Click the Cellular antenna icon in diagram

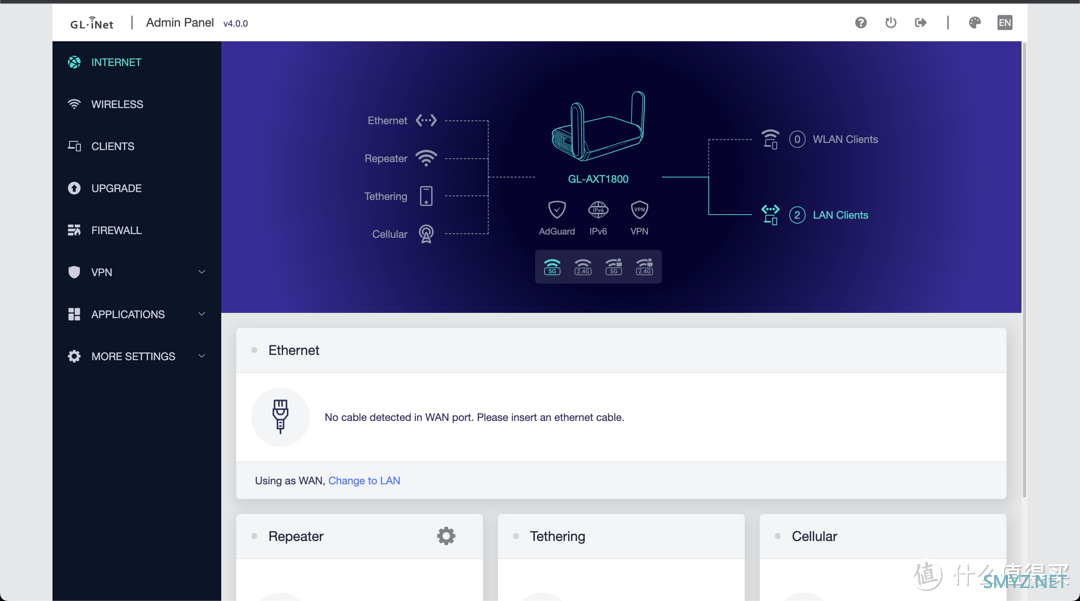point(426,234)
